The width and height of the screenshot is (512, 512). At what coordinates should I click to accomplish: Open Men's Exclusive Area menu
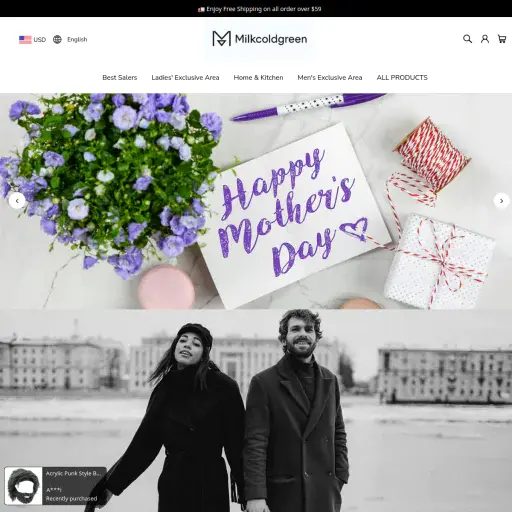click(x=330, y=78)
